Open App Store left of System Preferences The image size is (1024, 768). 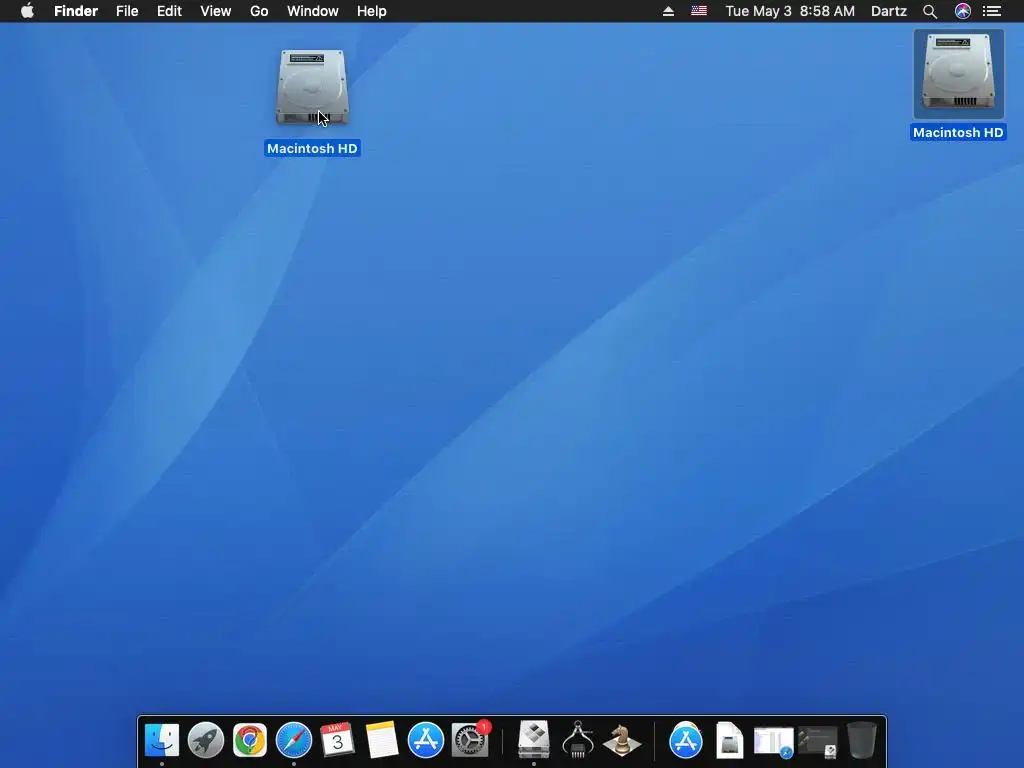click(x=426, y=741)
